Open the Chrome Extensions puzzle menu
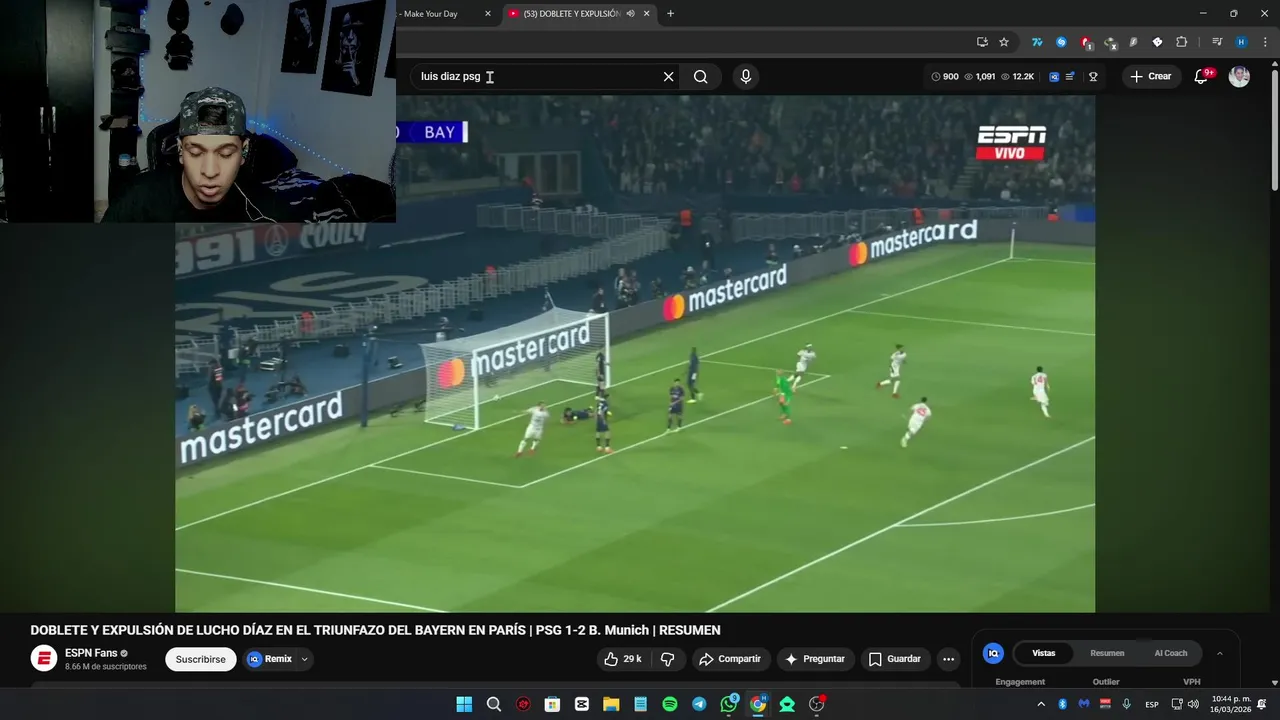This screenshot has height=720, width=1280. click(x=1181, y=42)
